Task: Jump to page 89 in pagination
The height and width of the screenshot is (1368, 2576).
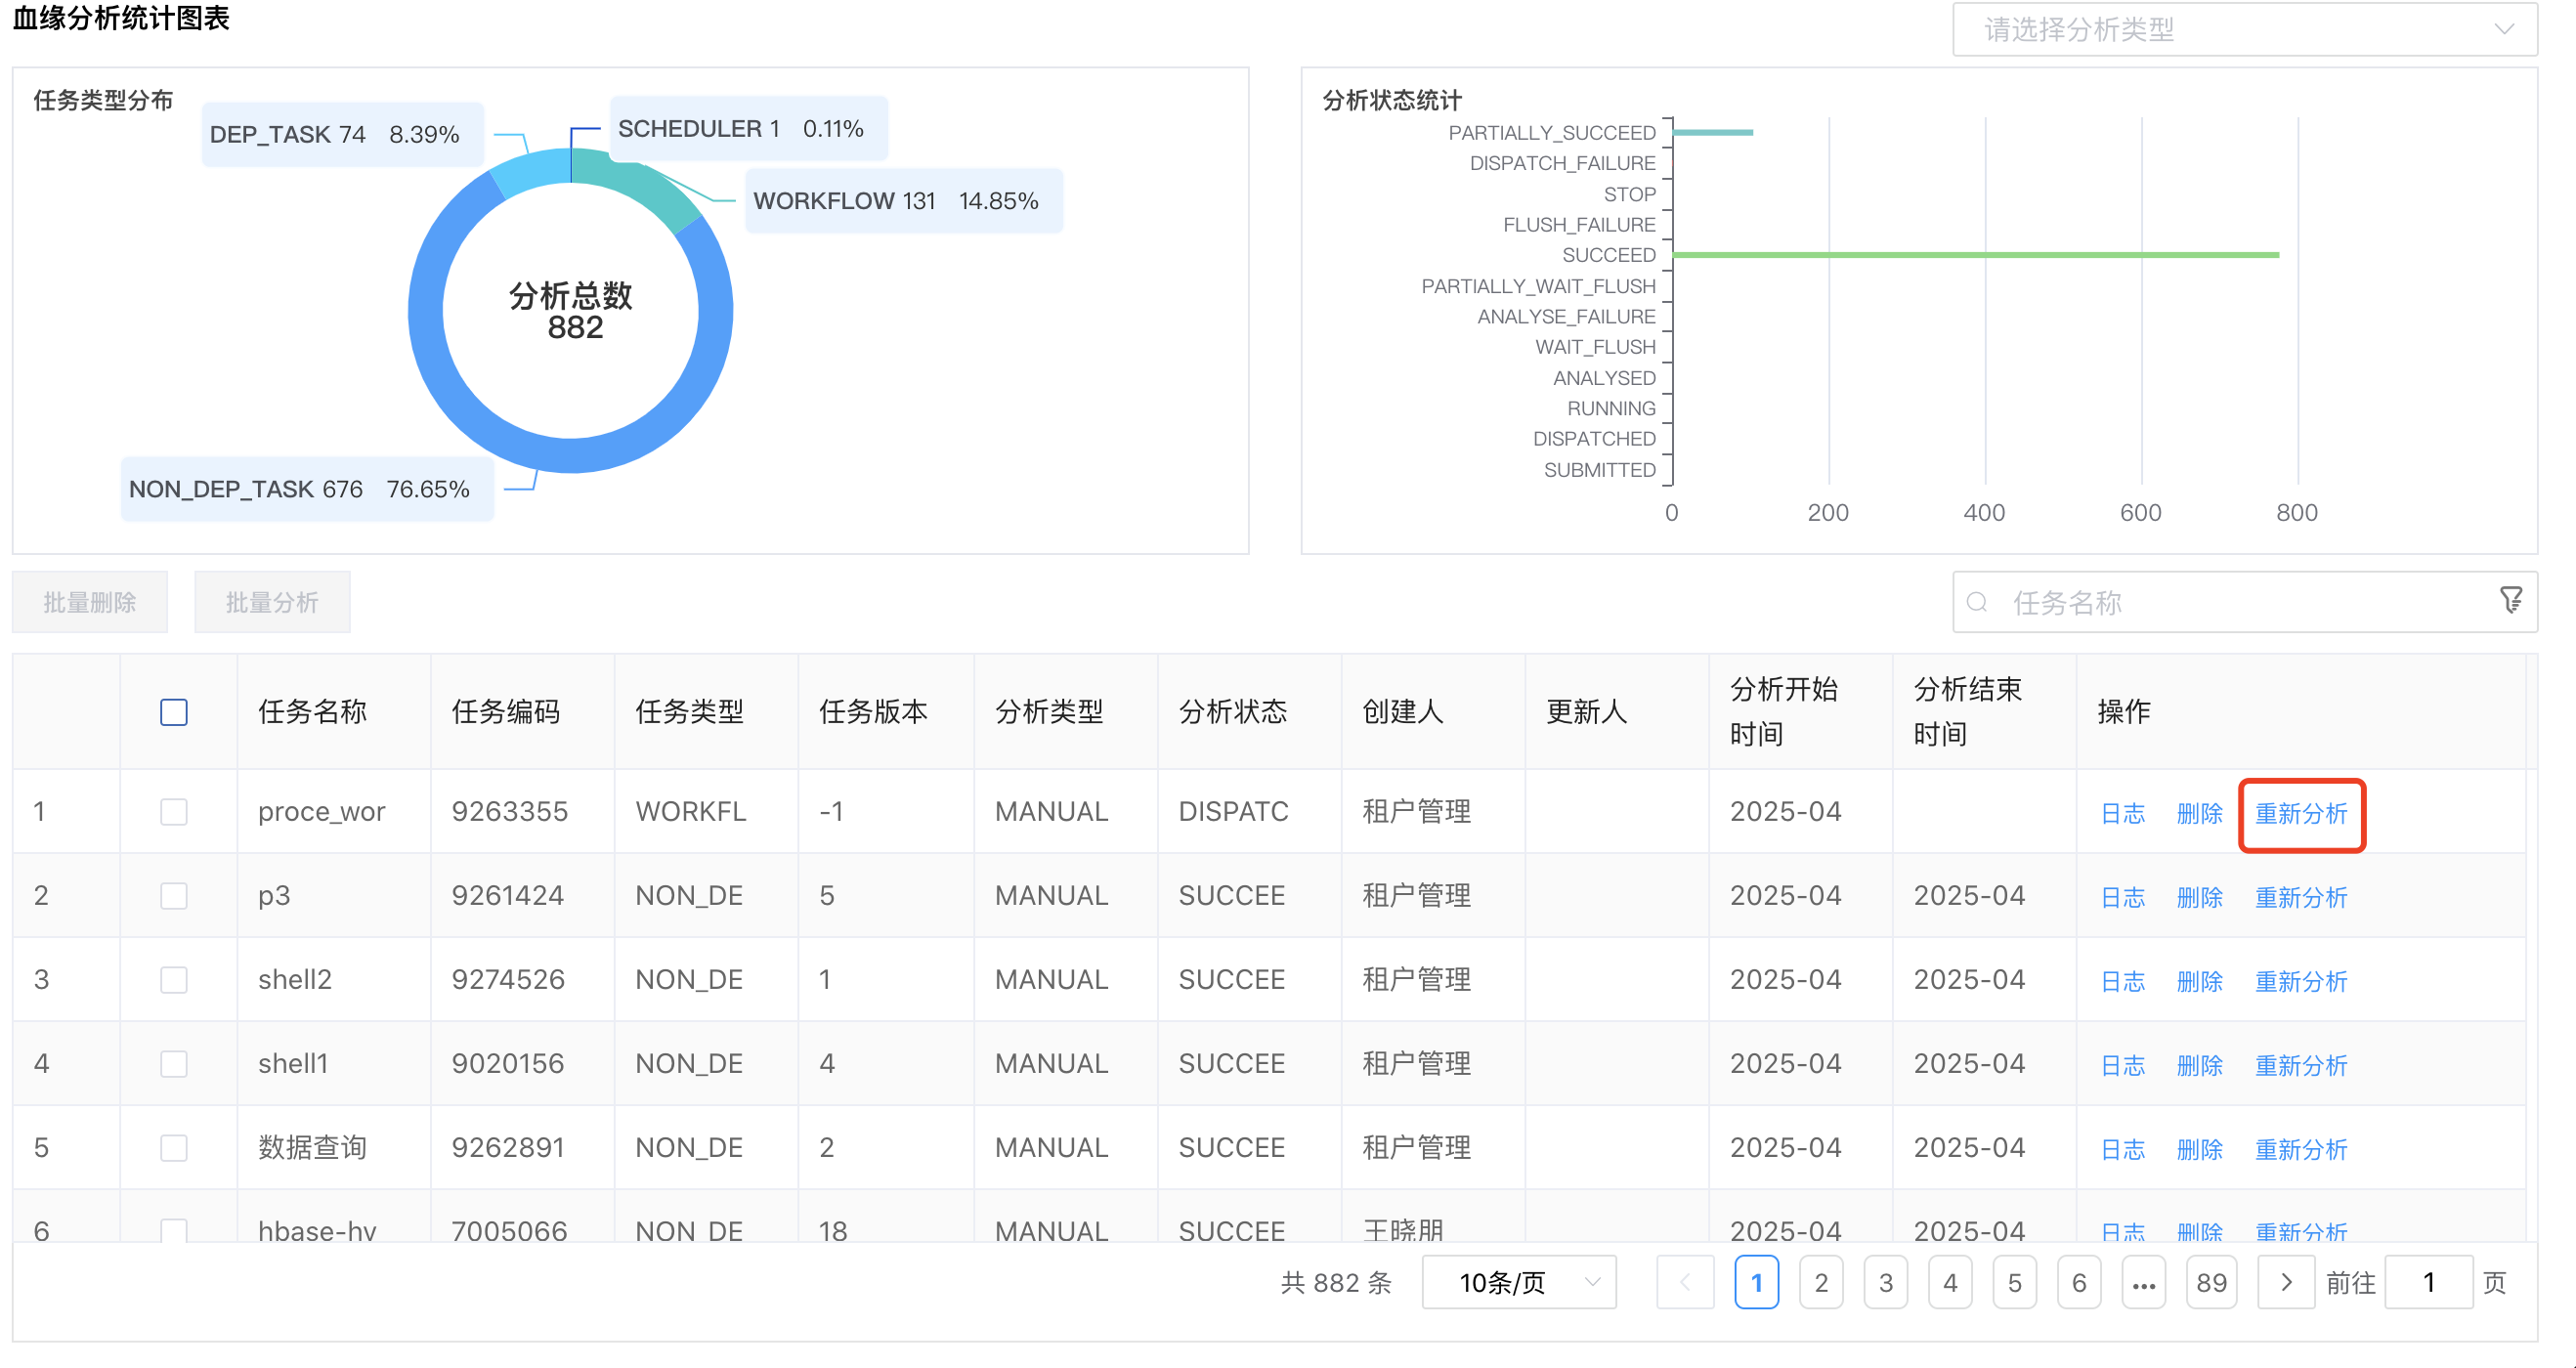Action: [x=2212, y=1281]
